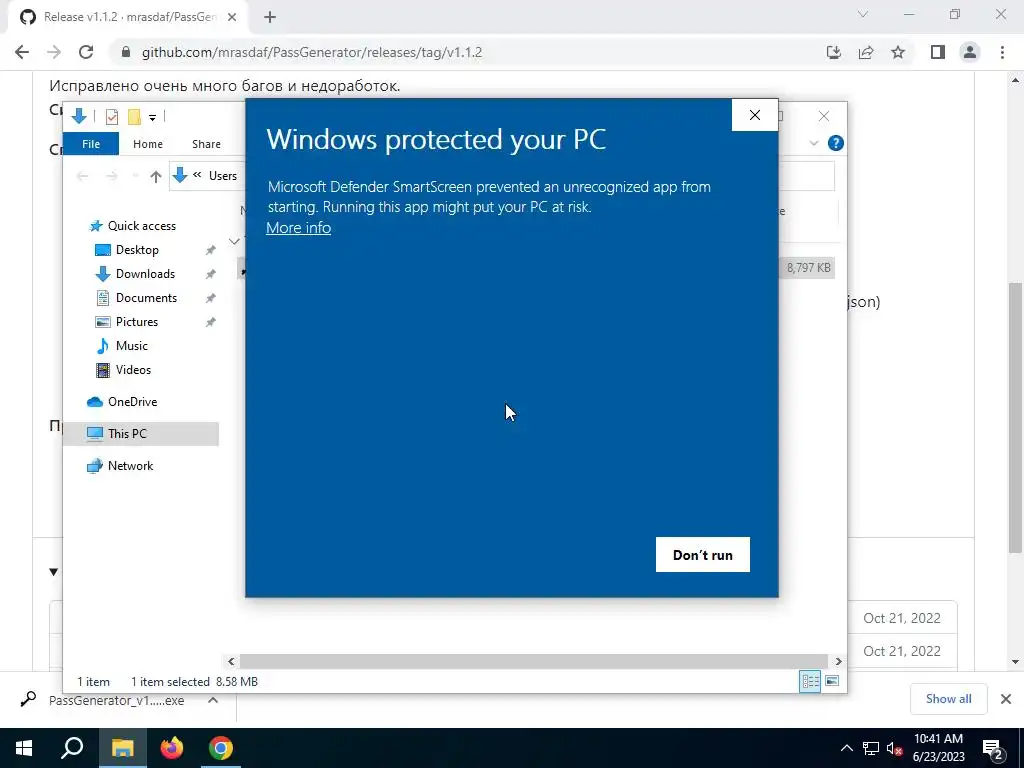Click the Up arrow in Explorer navigation
The width and height of the screenshot is (1024, 768).
pyautogui.click(x=155, y=176)
